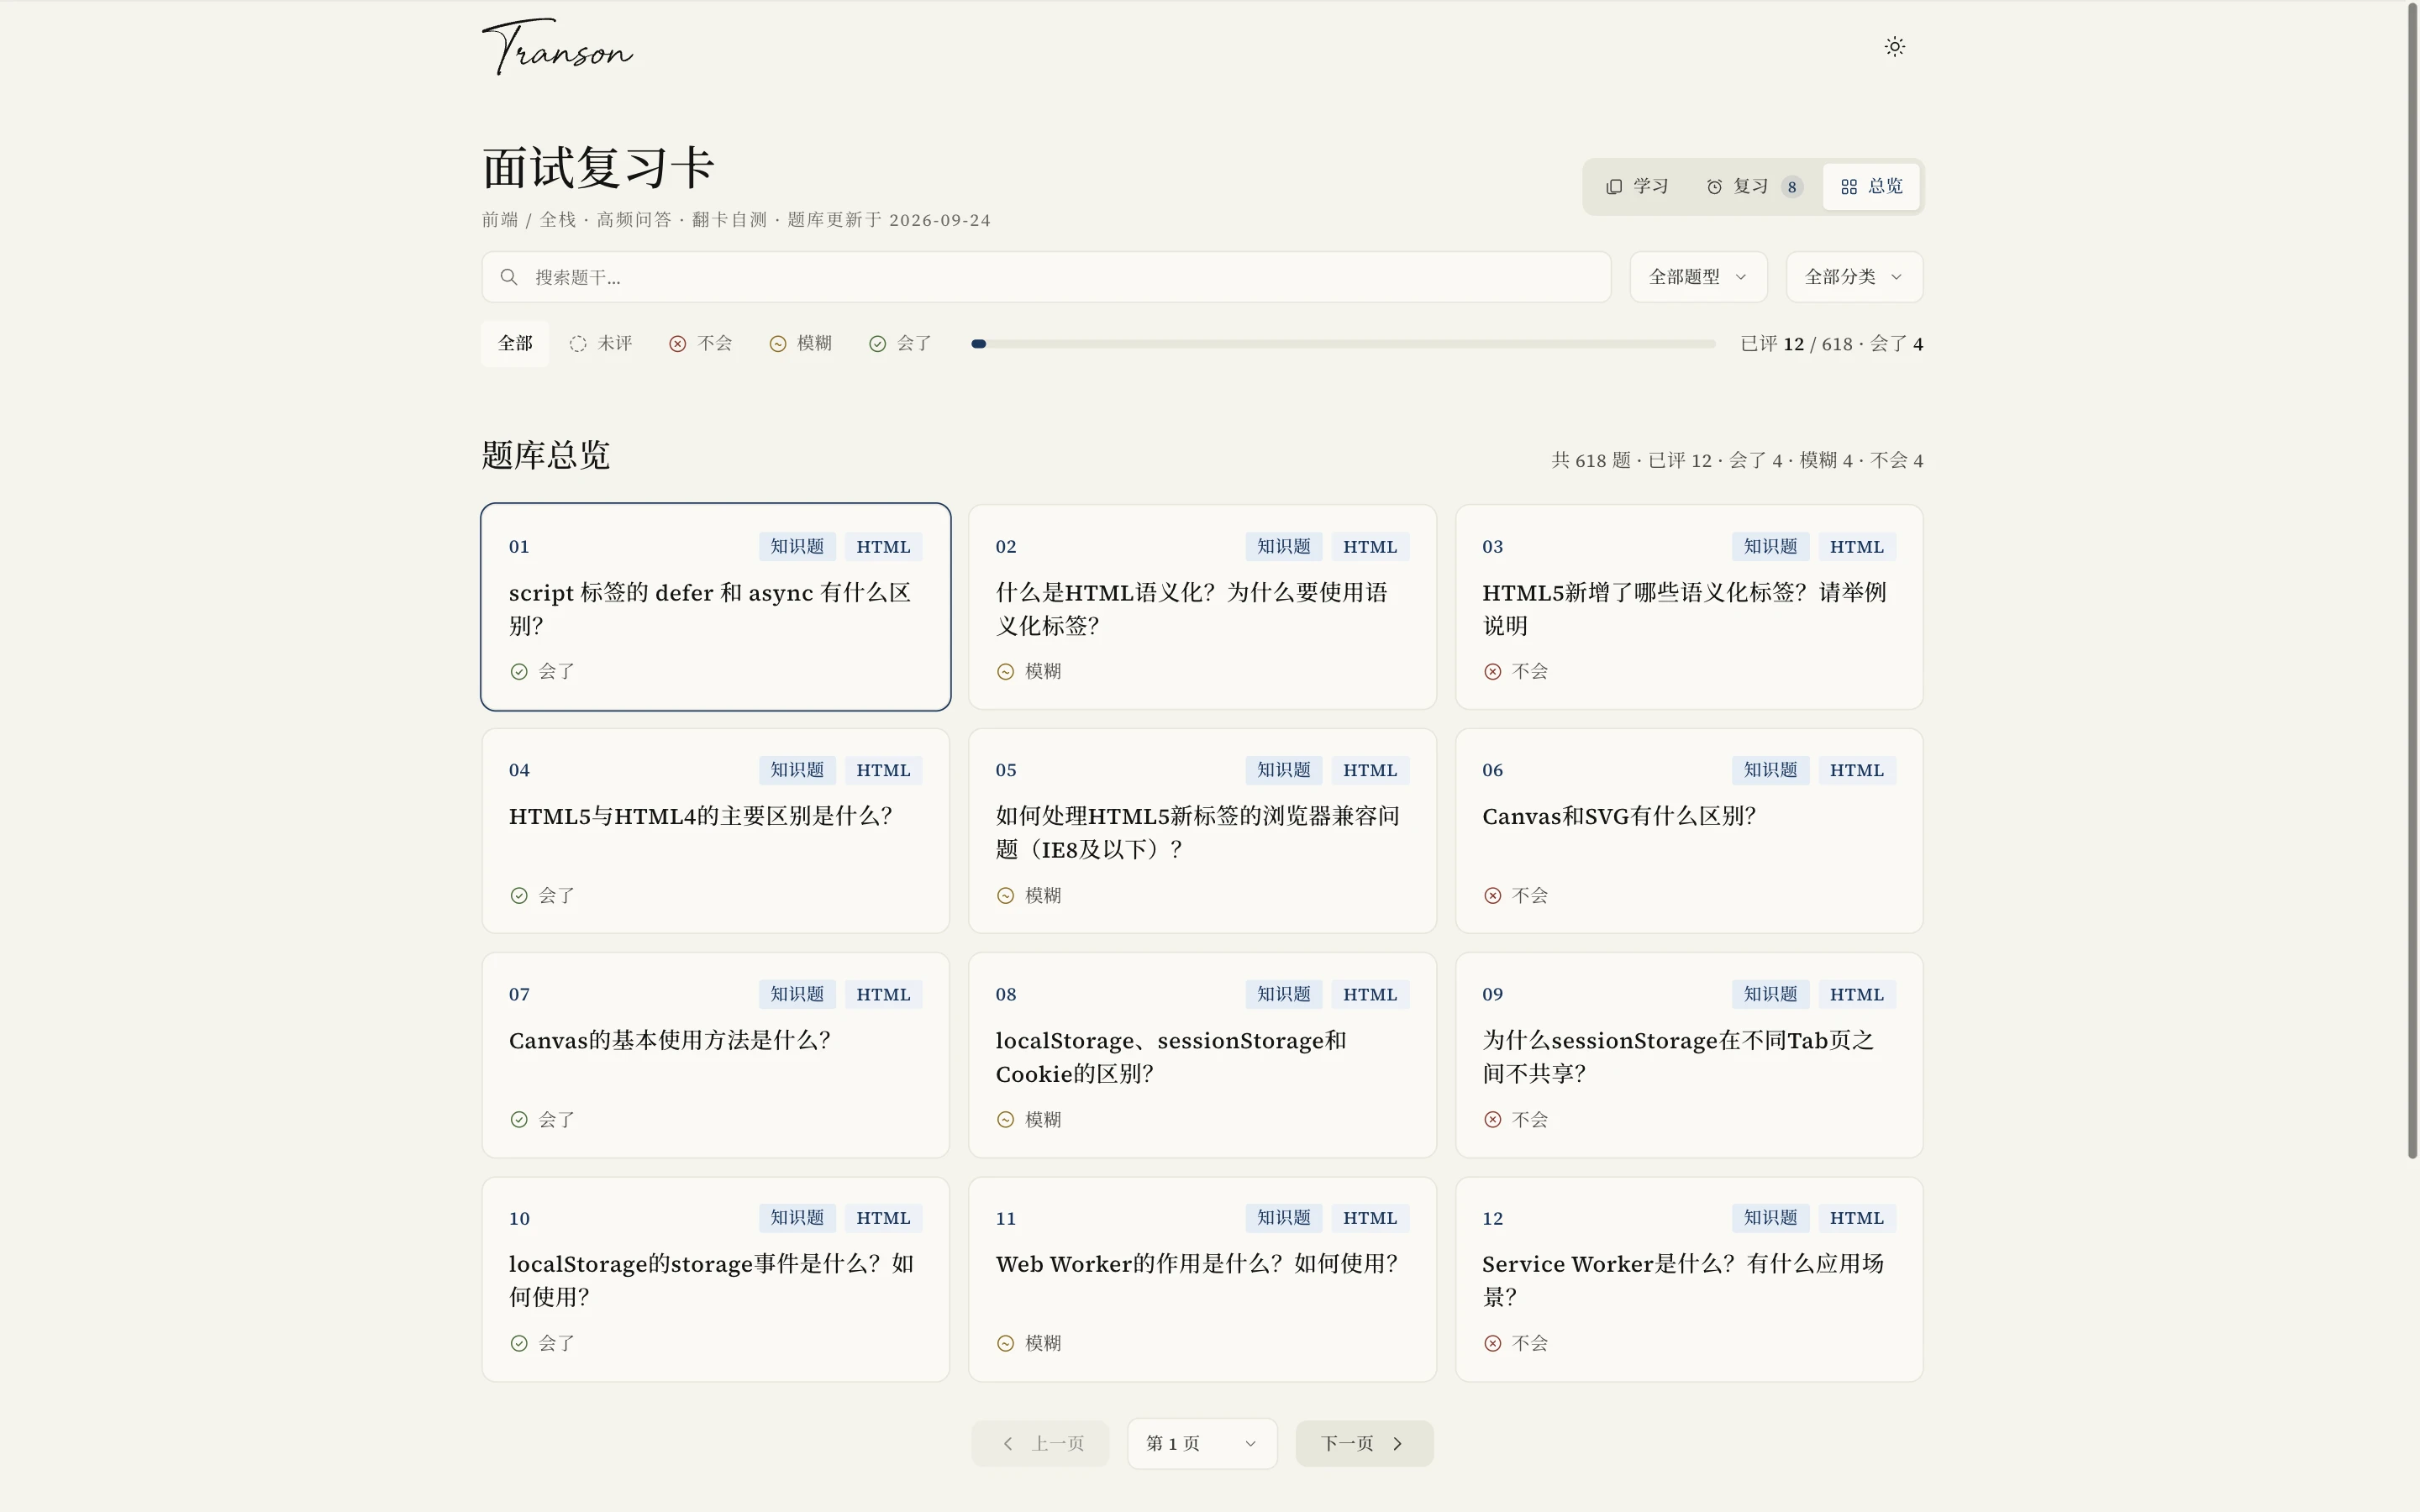Click the 不会 cross icon on card 06
The height and width of the screenshot is (1512, 2420).
(1492, 896)
